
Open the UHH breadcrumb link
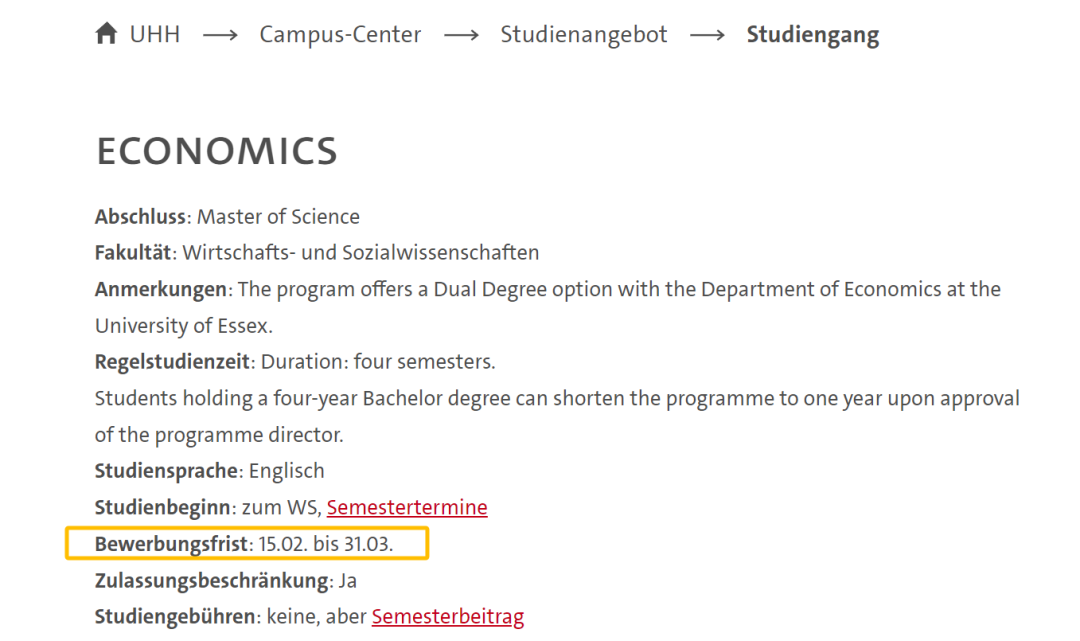154,35
